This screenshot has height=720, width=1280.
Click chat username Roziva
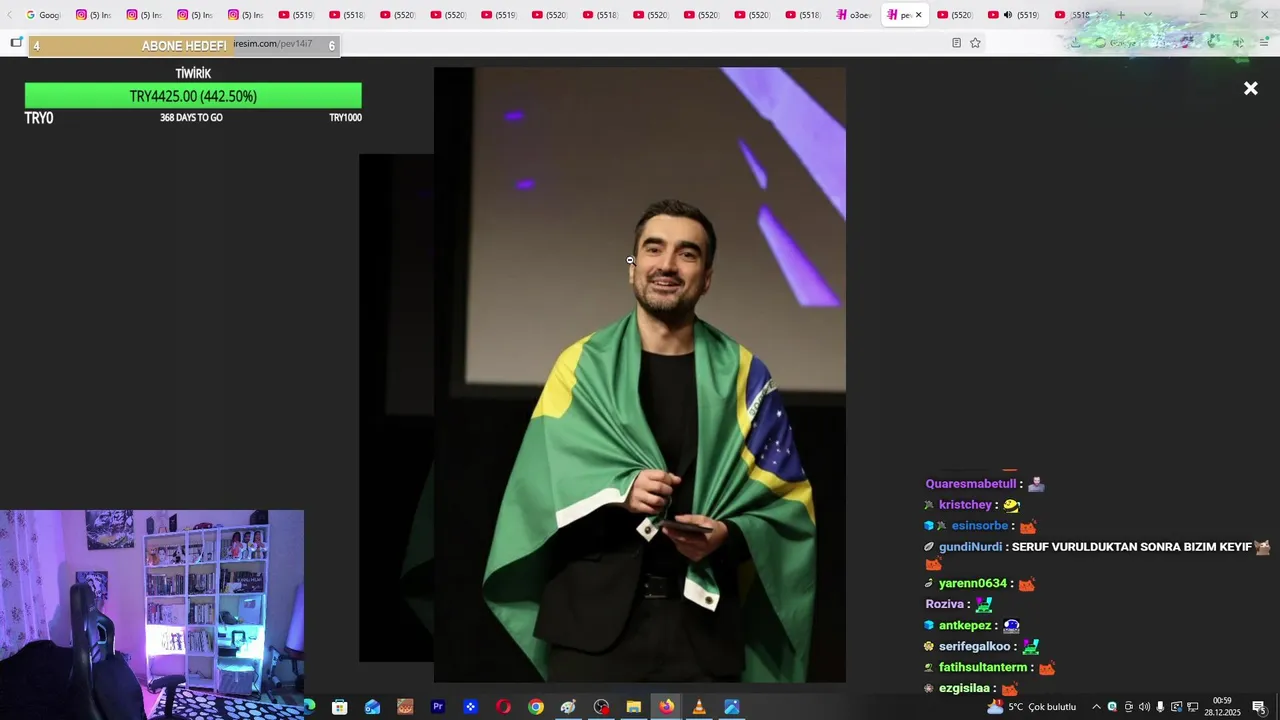945,604
